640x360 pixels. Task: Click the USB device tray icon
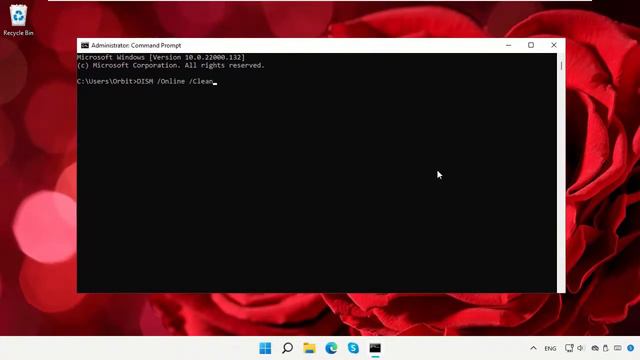click(606, 348)
